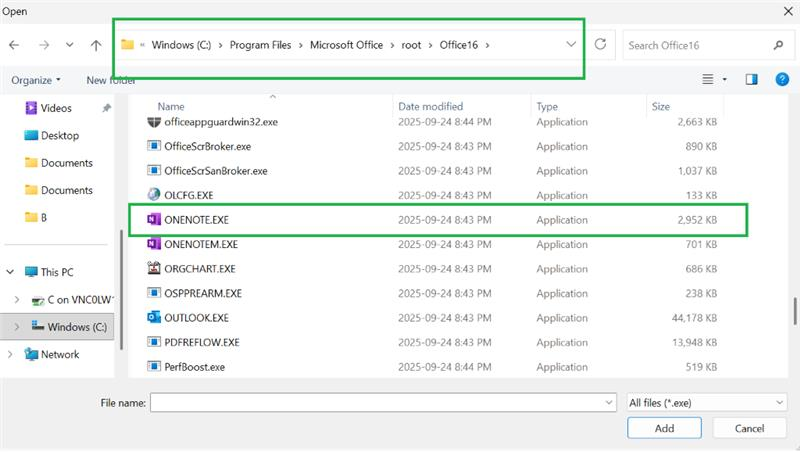The width and height of the screenshot is (800, 452).
Task: Click the New folder button
Action: 111,80
